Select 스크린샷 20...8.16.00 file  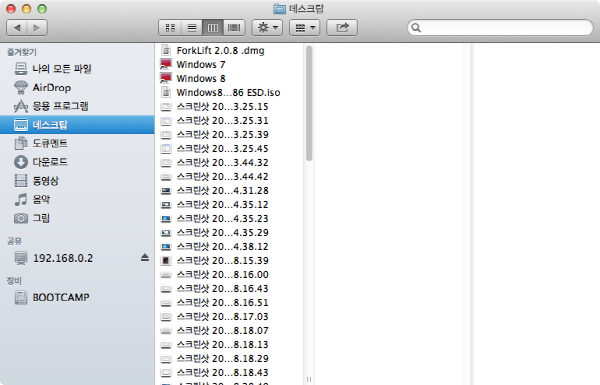[230, 274]
